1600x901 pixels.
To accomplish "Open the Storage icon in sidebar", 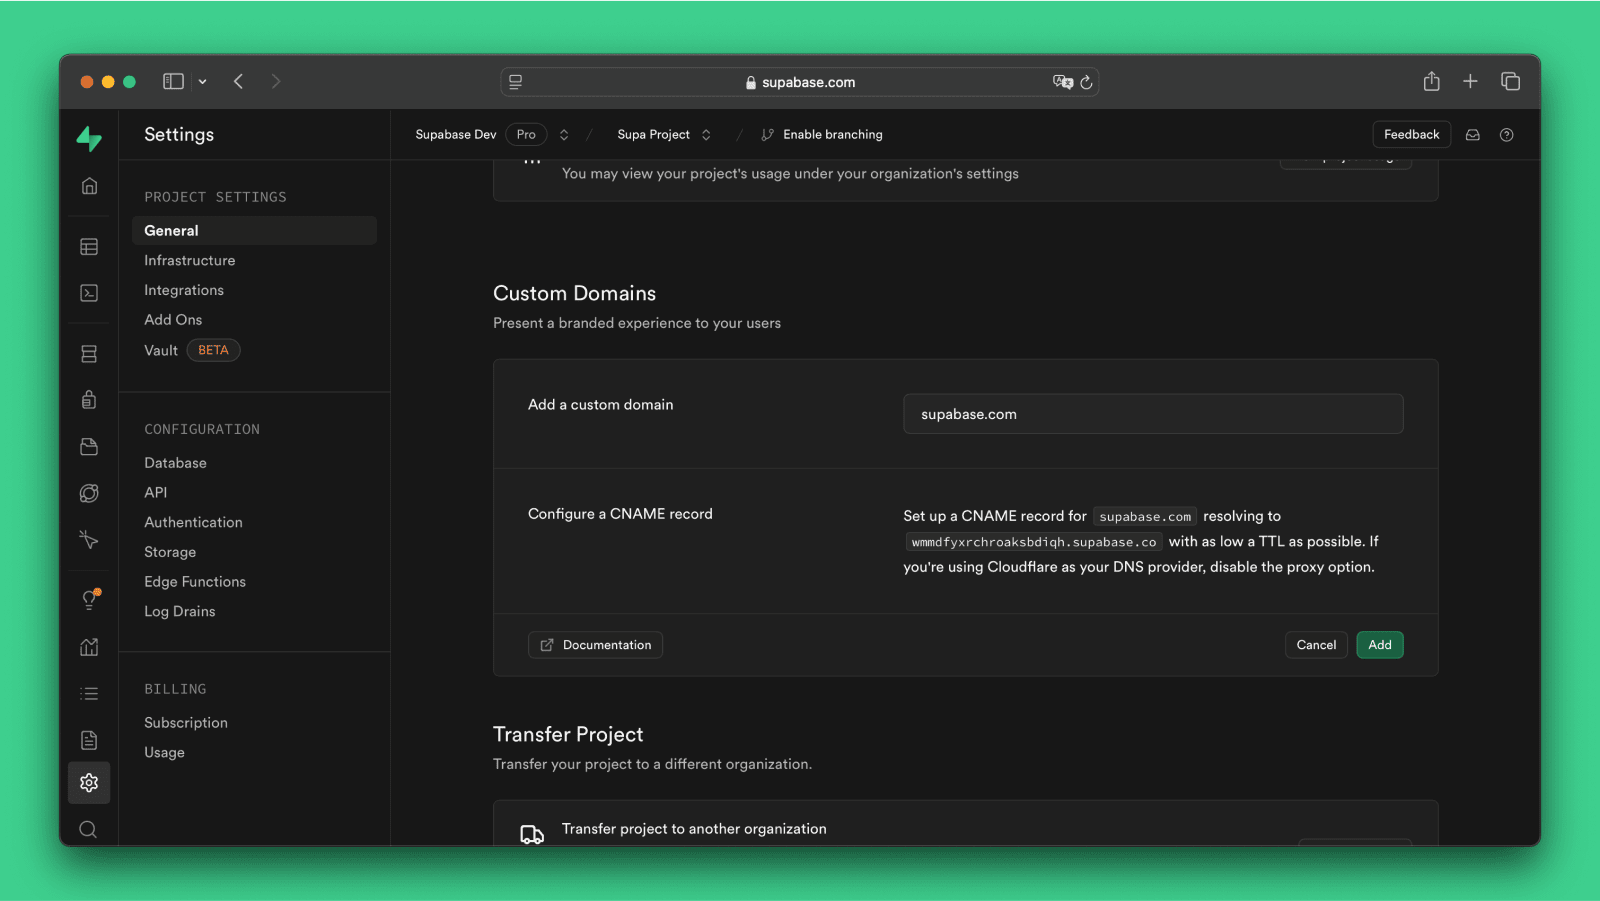I will [x=89, y=447].
